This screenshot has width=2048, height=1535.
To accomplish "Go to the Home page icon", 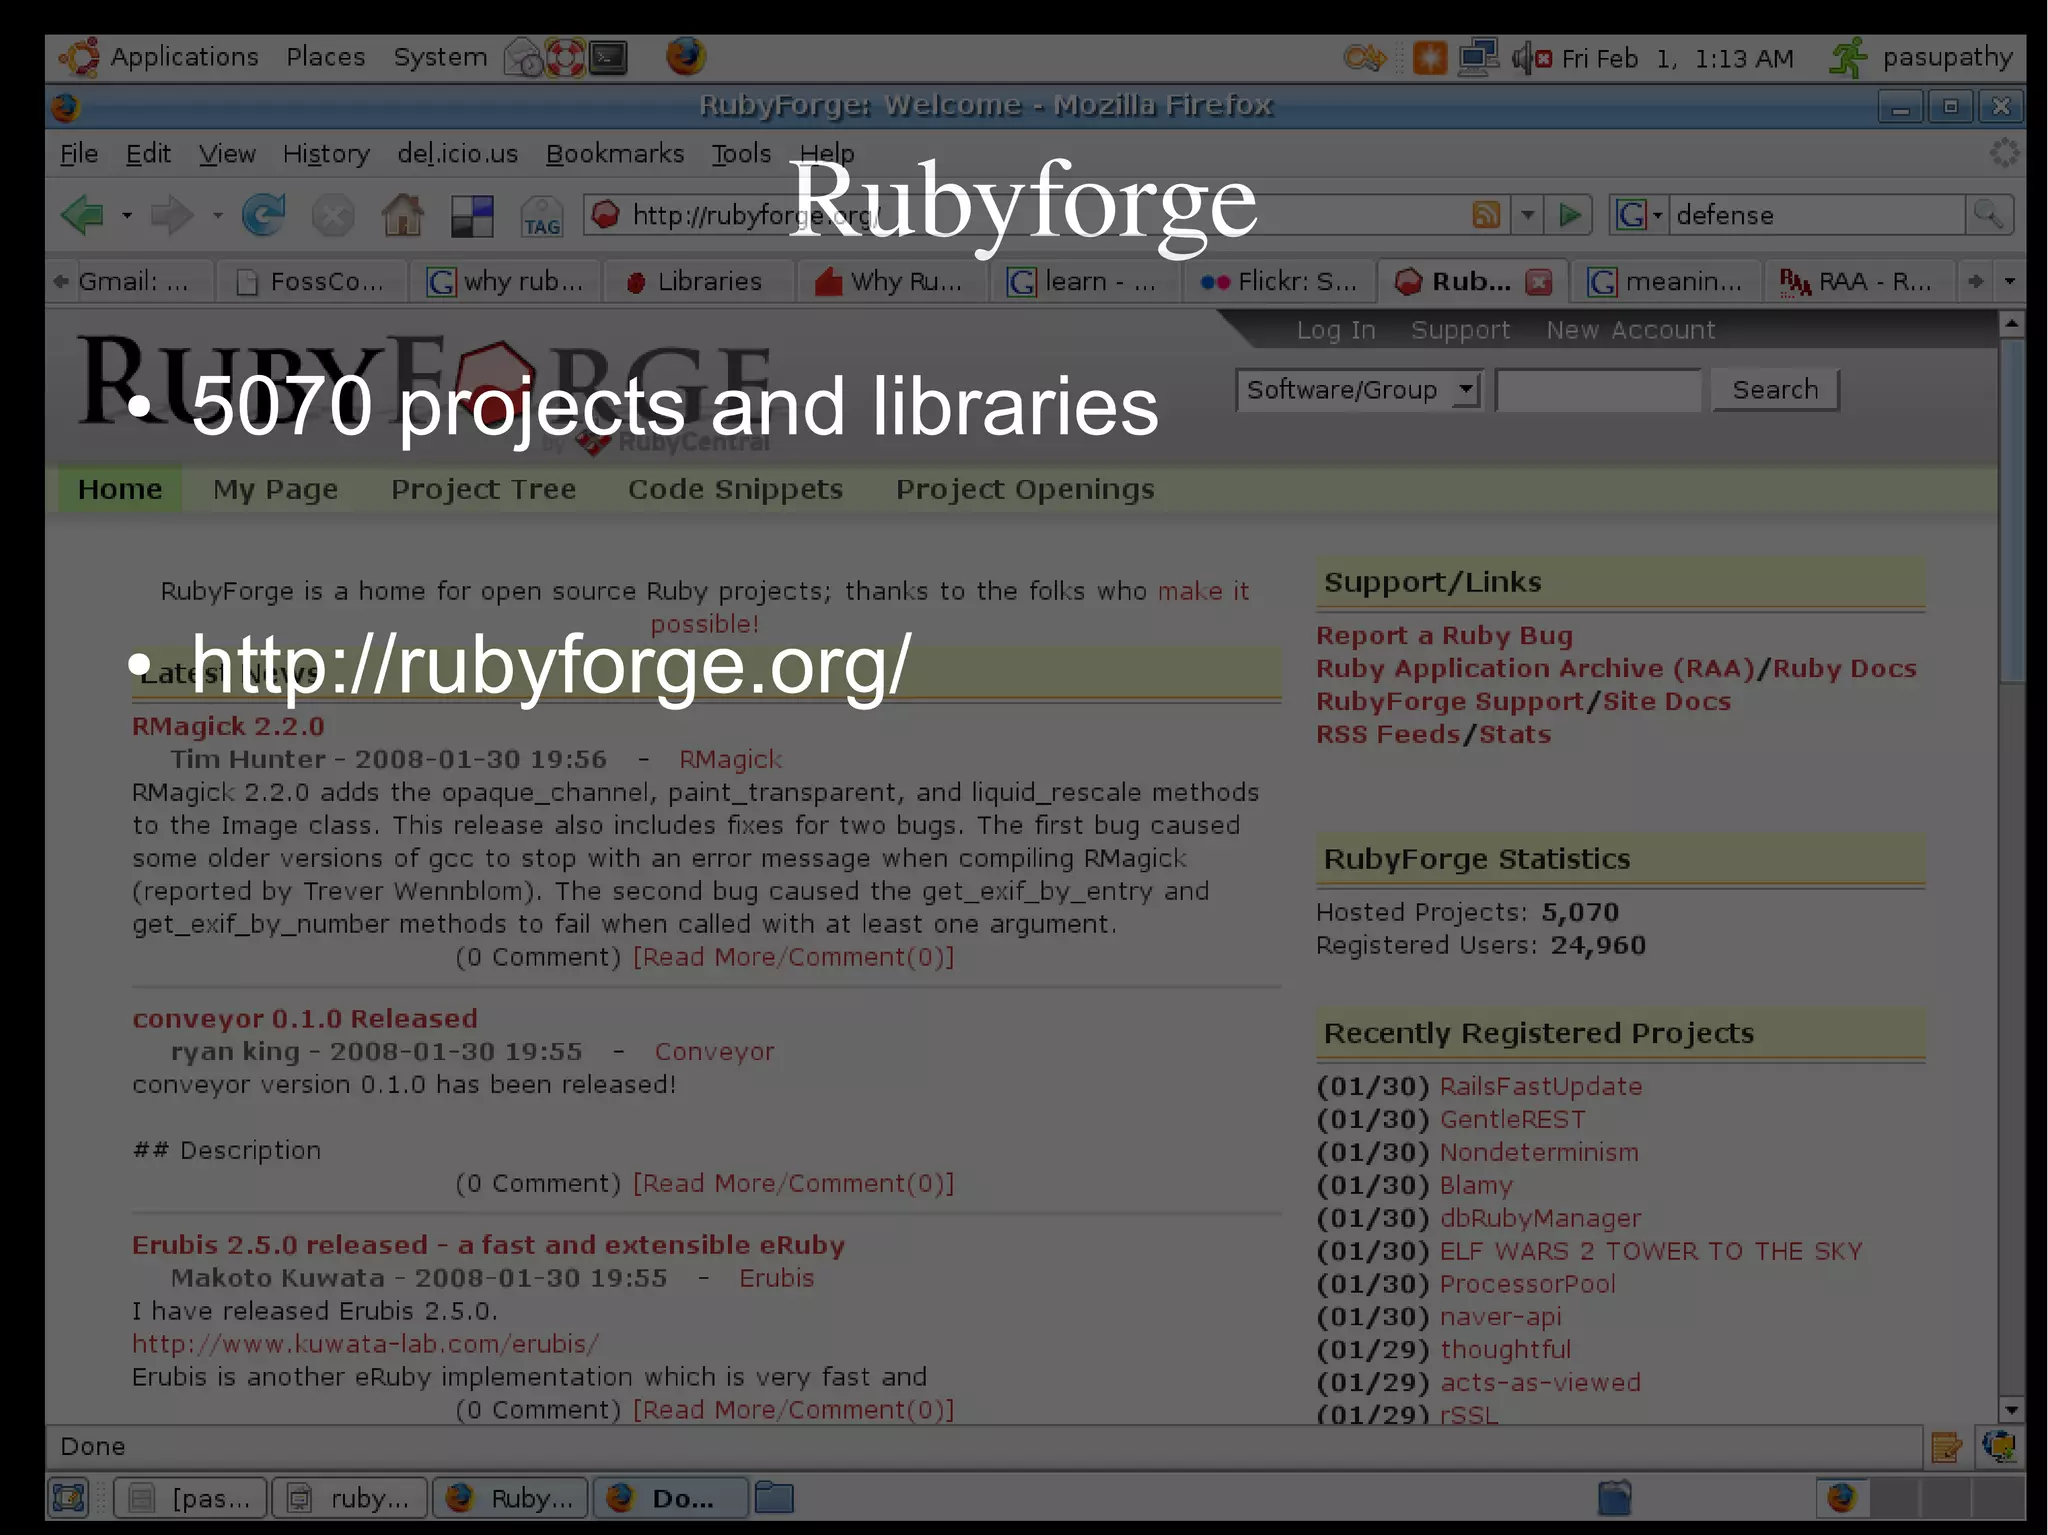I will pyautogui.click(x=403, y=215).
